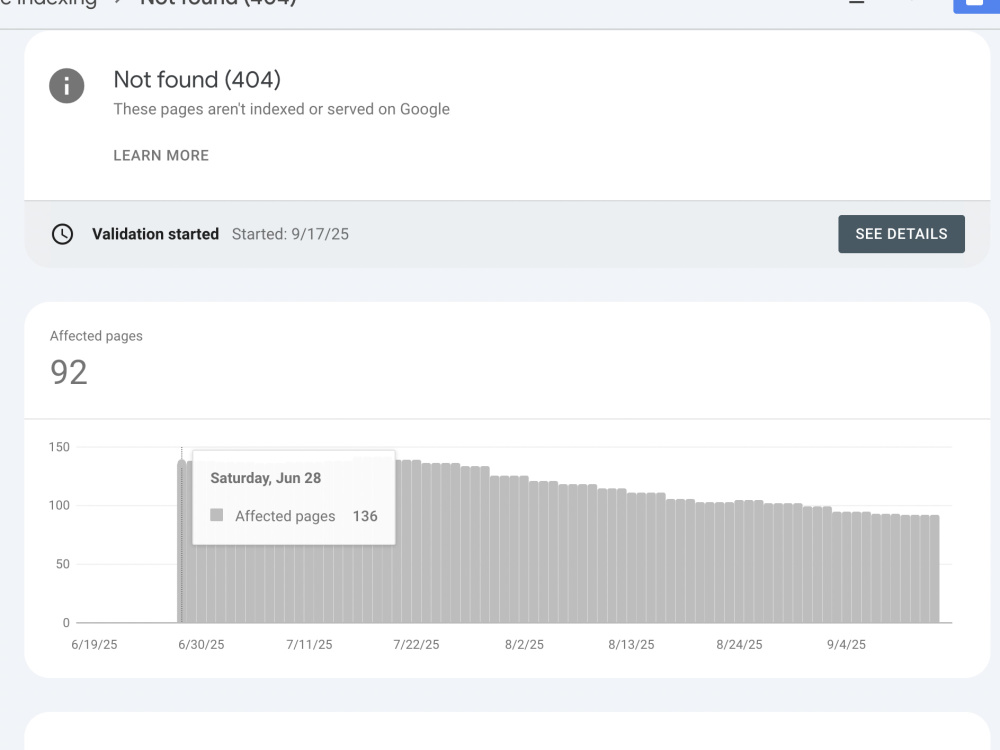Select the highlighted Jun 28 bar marker

tap(182, 541)
